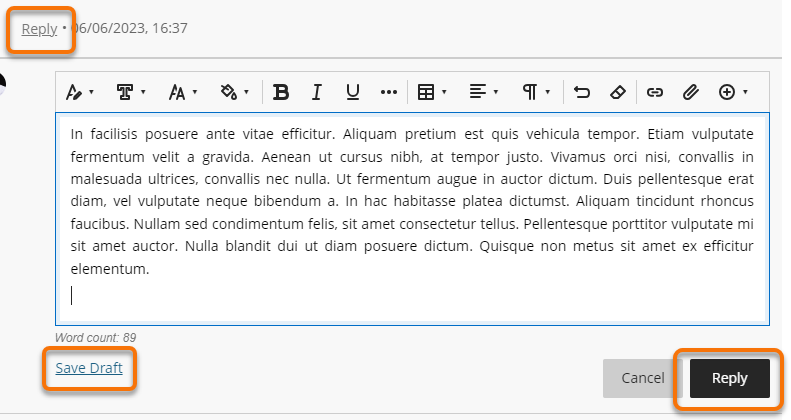791x420 pixels.
Task: Click the undo arrow icon
Action: pos(582,92)
